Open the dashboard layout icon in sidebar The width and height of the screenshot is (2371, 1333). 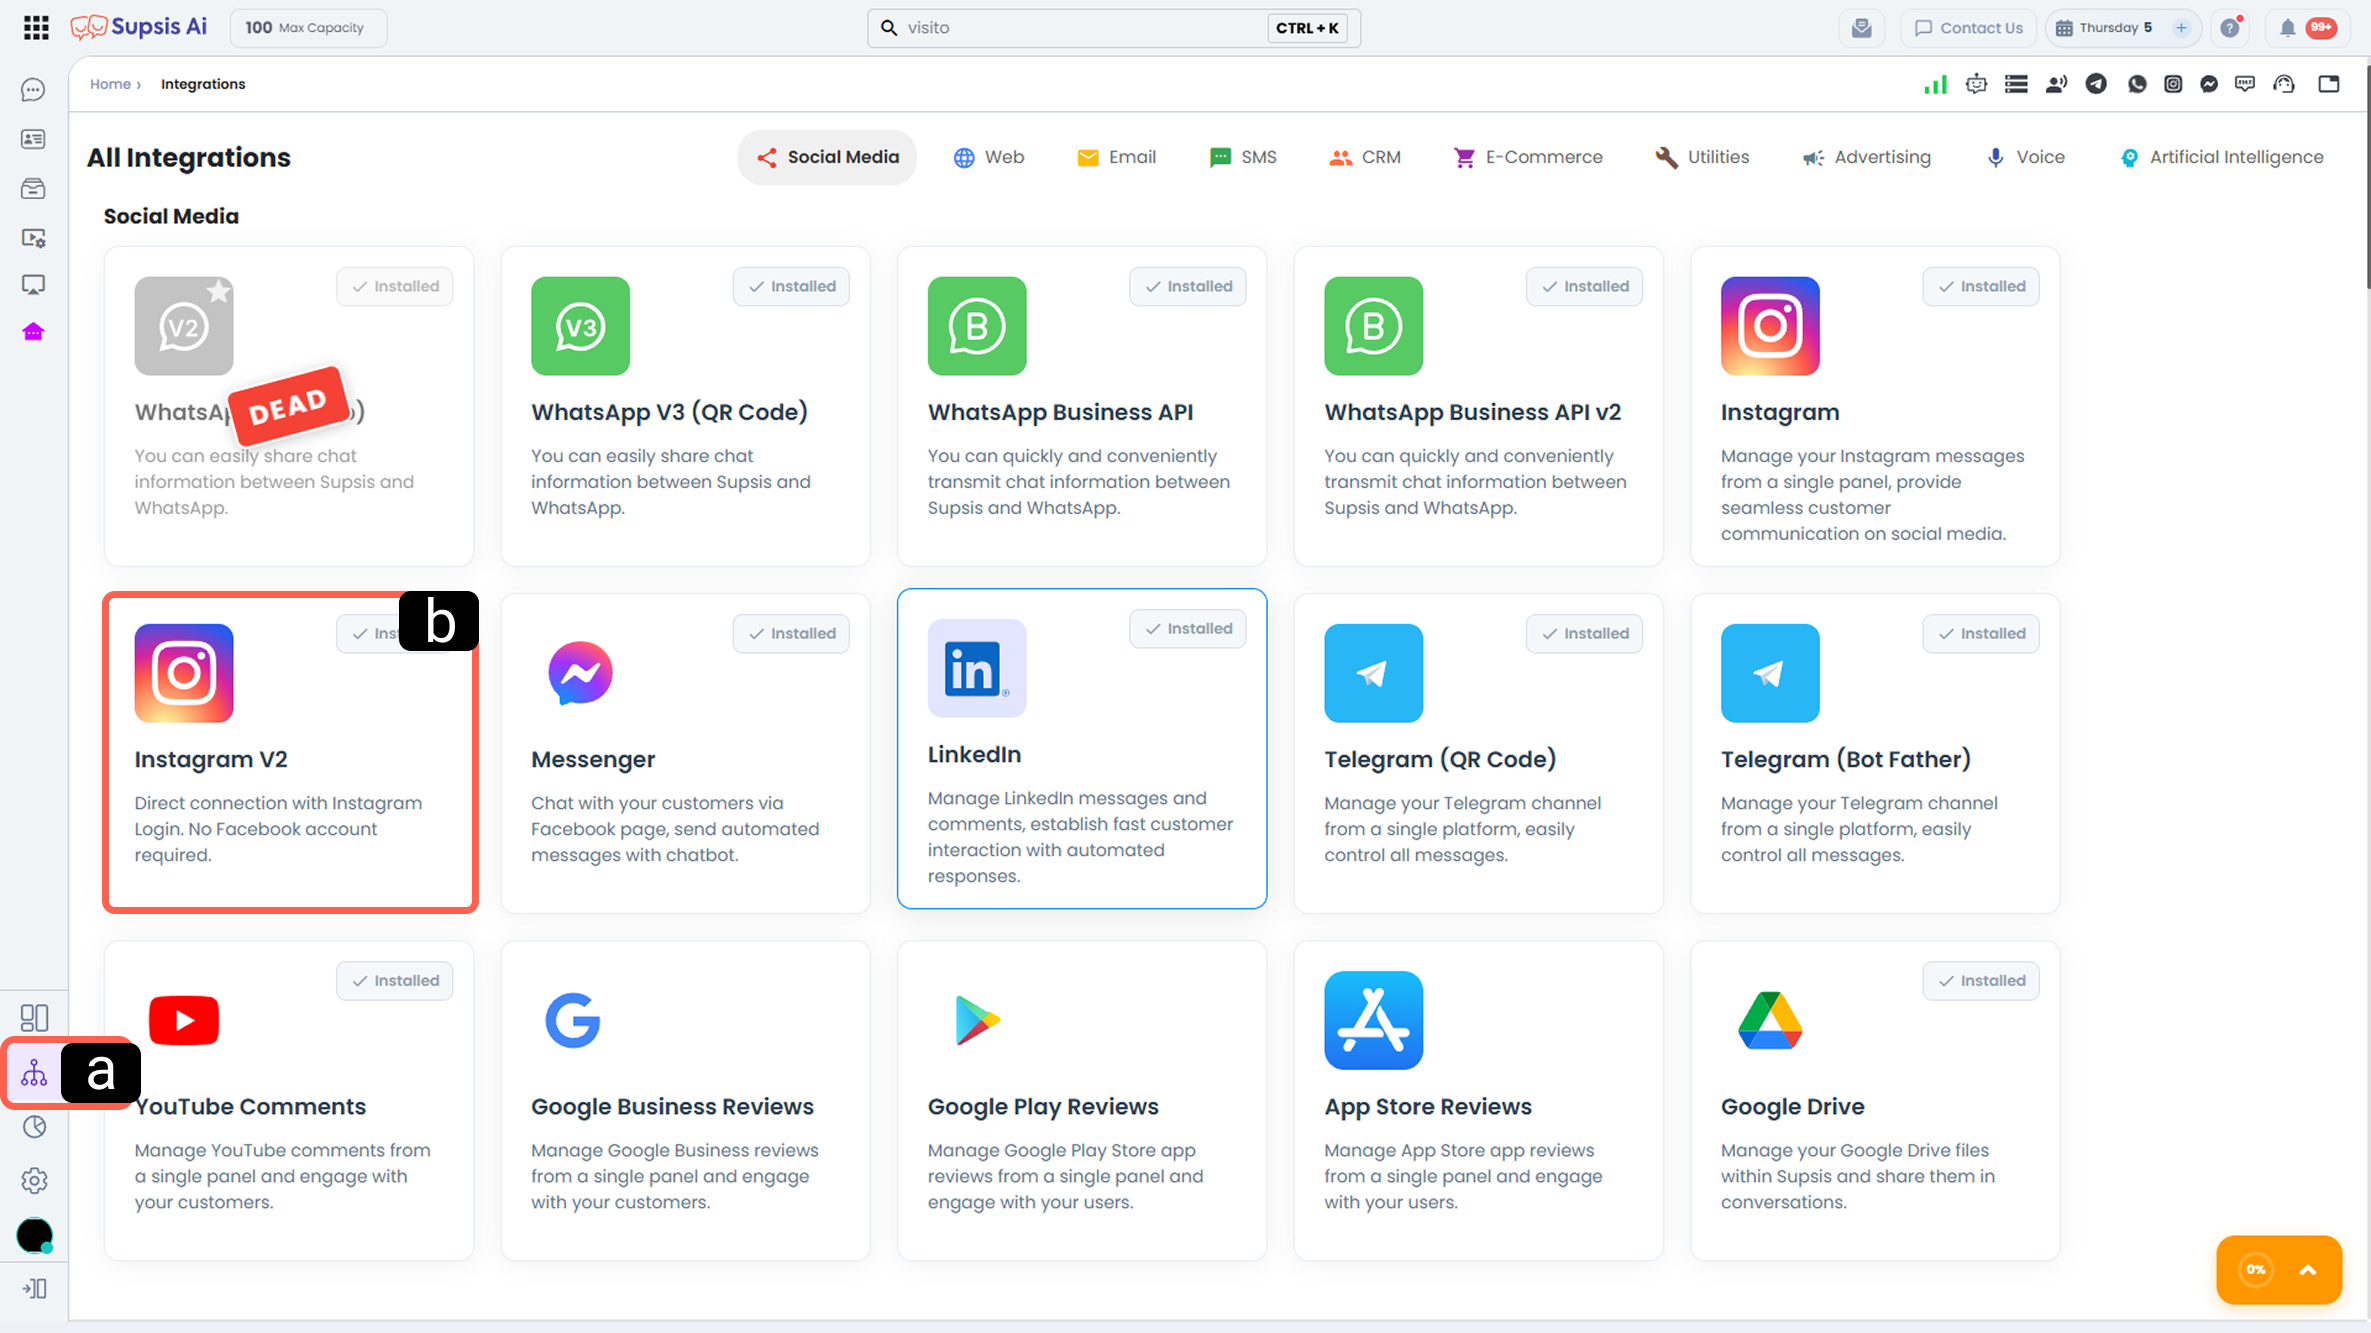pyautogui.click(x=34, y=1018)
